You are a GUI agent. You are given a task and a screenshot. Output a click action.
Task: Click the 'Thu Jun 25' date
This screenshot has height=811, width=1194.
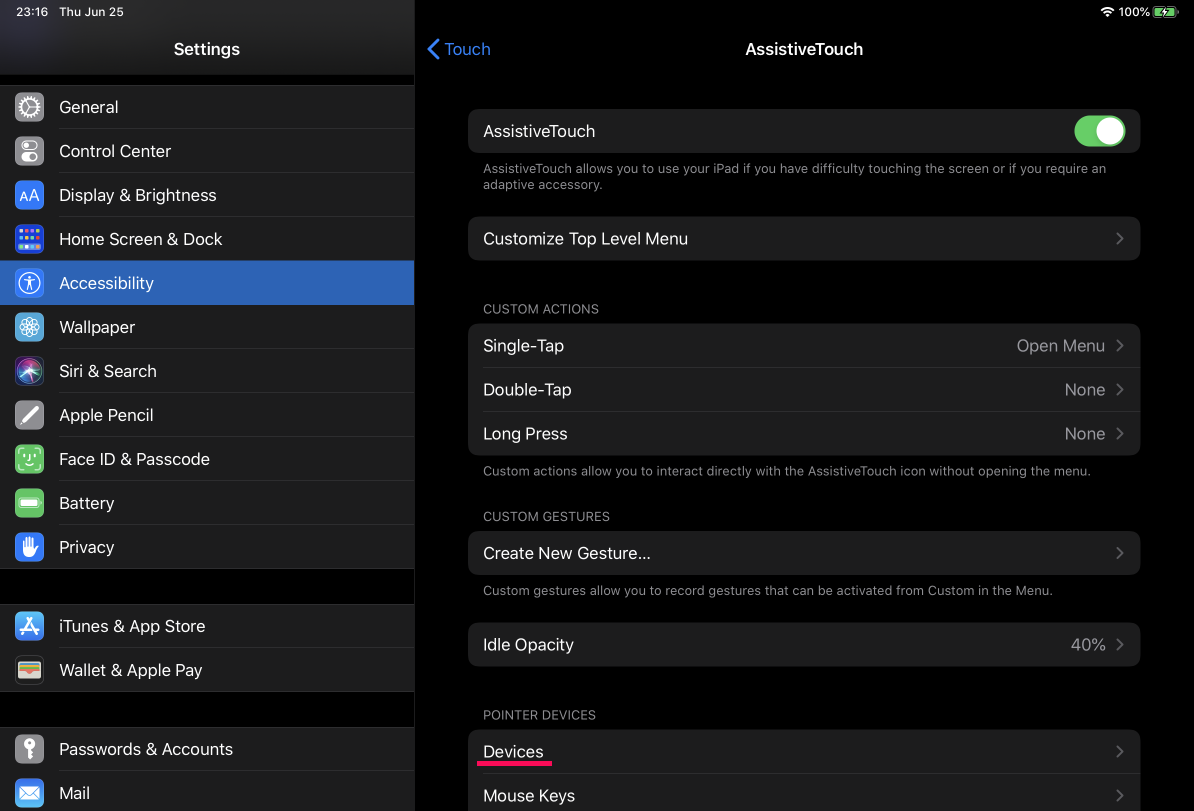(91, 12)
